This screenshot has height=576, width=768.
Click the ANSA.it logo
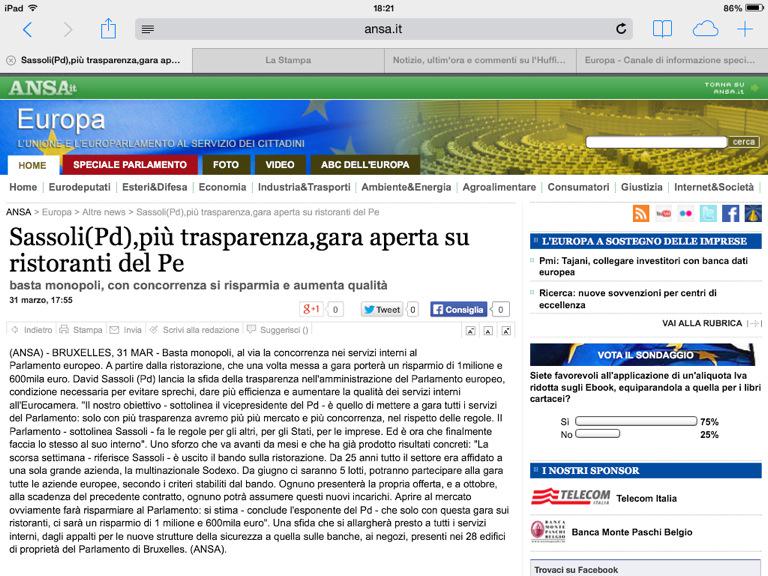tap(43, 88)
